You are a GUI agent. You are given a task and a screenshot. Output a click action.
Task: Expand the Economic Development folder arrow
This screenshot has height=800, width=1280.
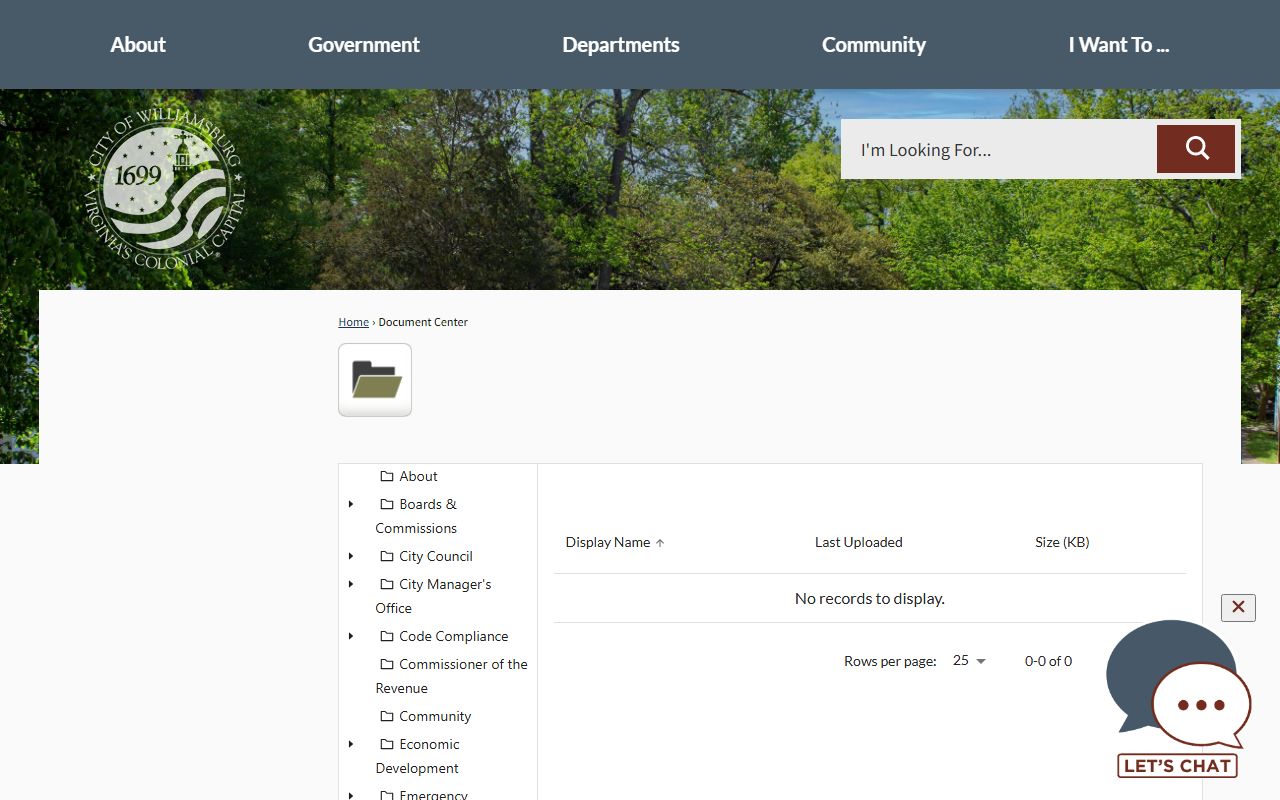point(351,744)
